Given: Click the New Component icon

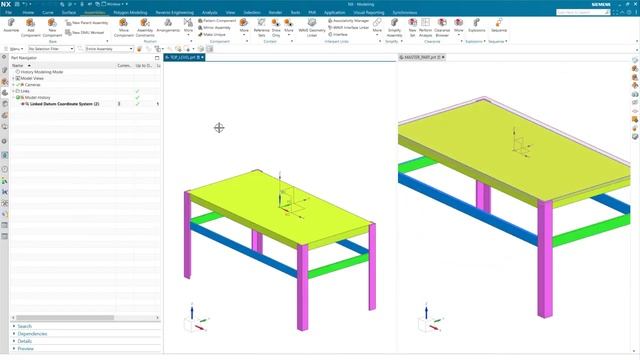Looking at the screenshot, I should tap(52, 23).
